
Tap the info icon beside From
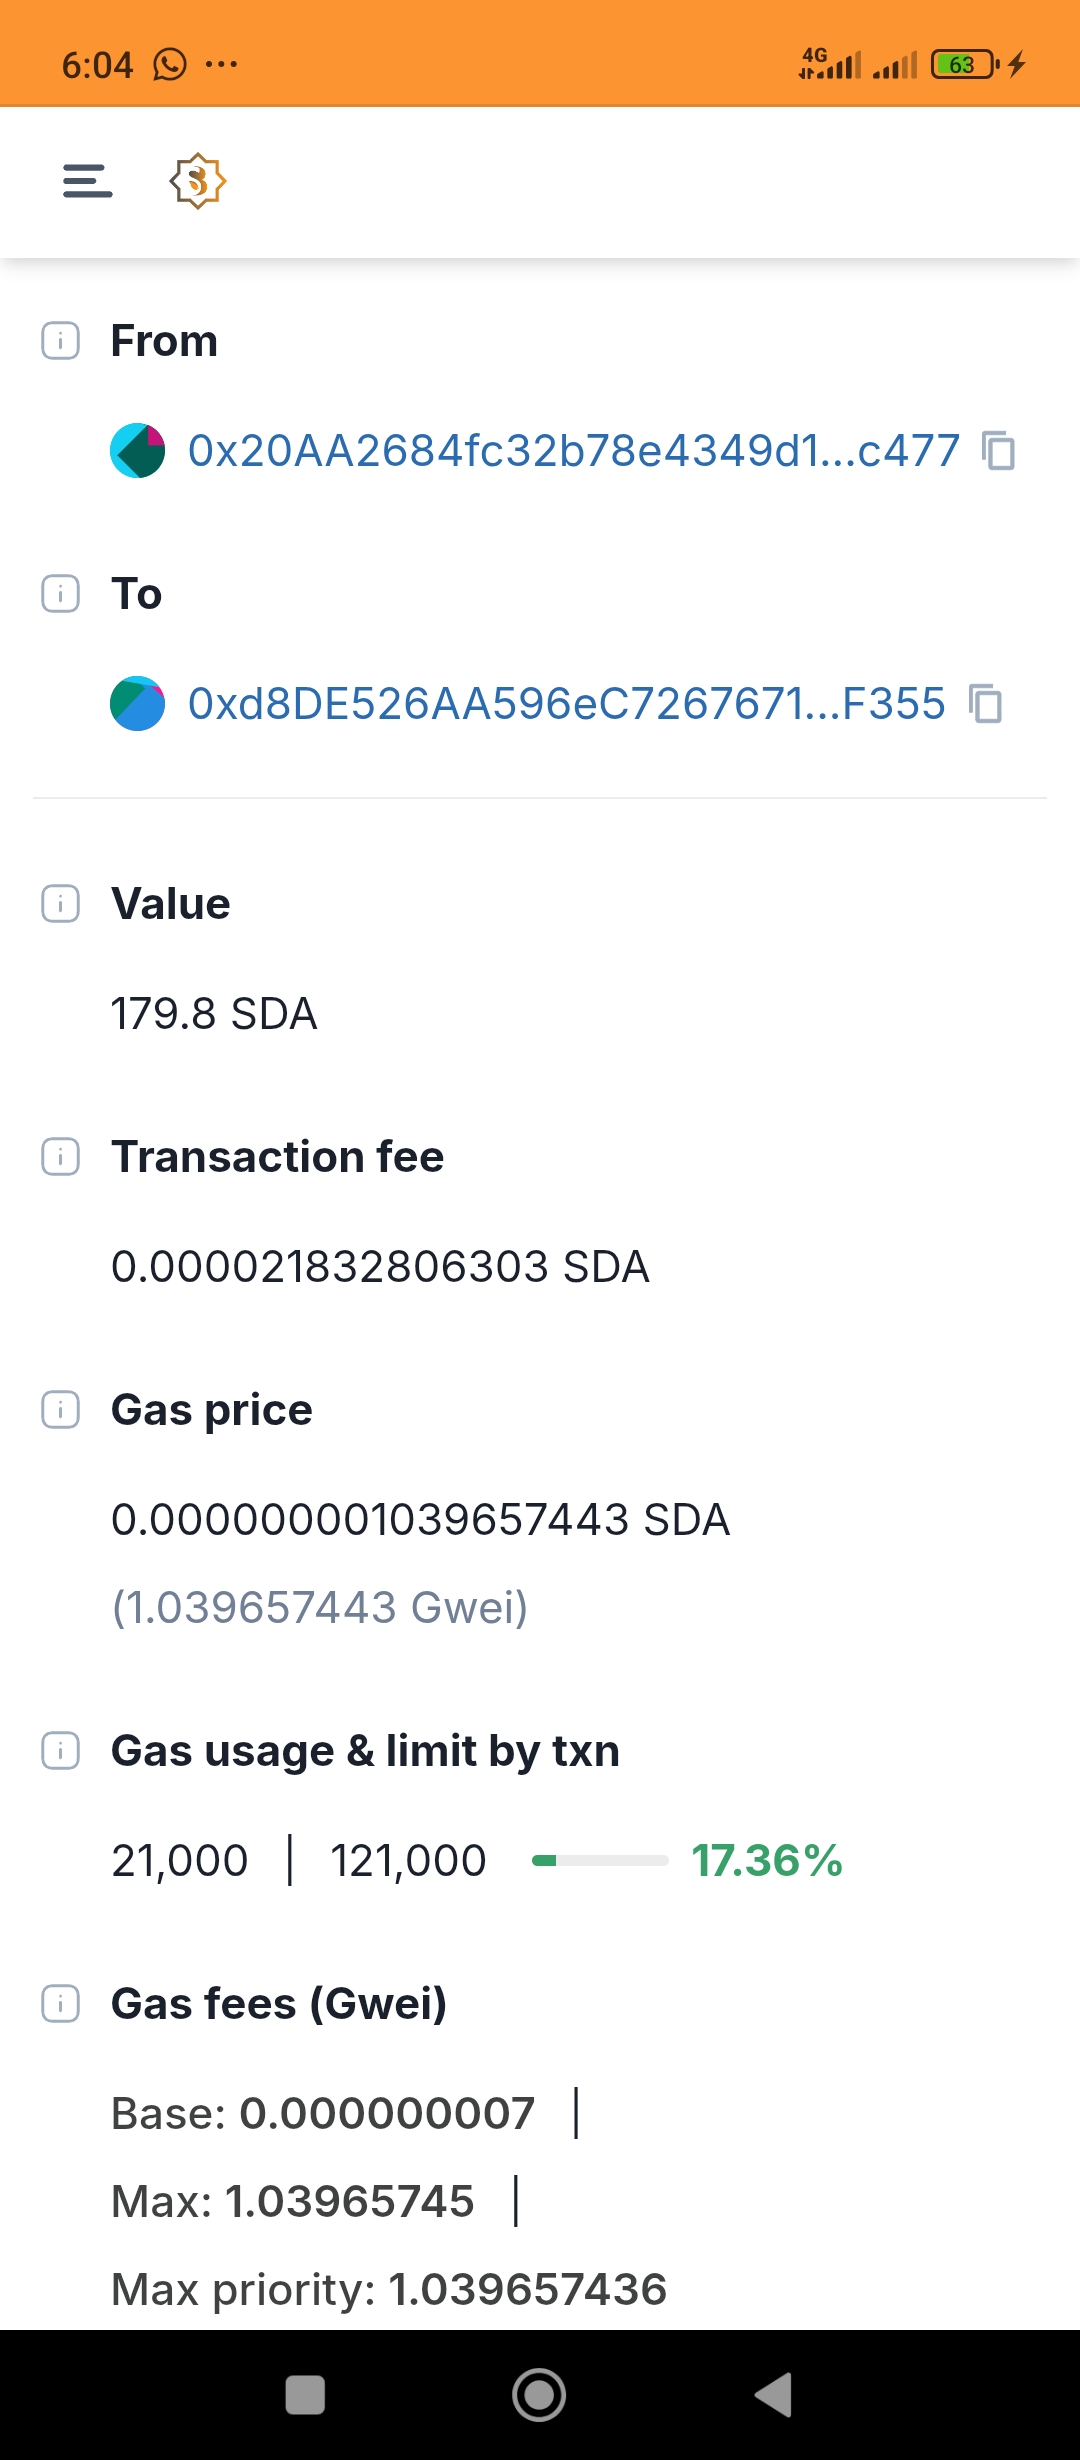tap(60, 341)
